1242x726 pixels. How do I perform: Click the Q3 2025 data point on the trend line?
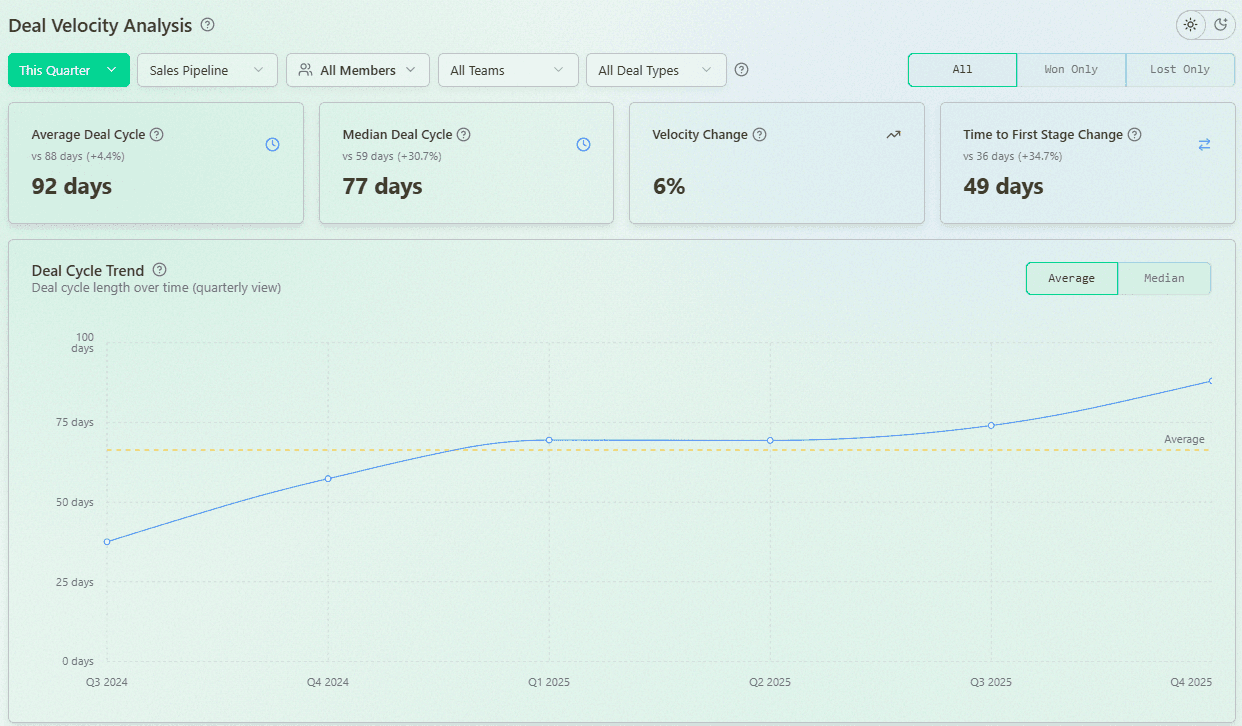[991, 425]
